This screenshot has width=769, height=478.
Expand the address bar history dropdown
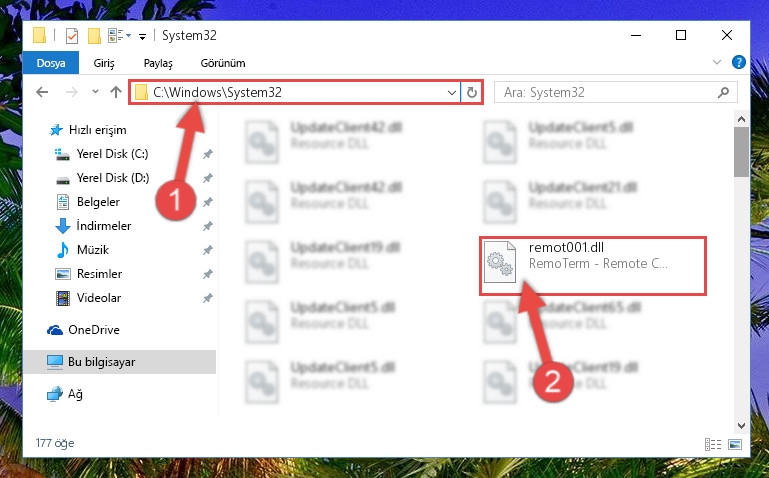tap(452, 92)
